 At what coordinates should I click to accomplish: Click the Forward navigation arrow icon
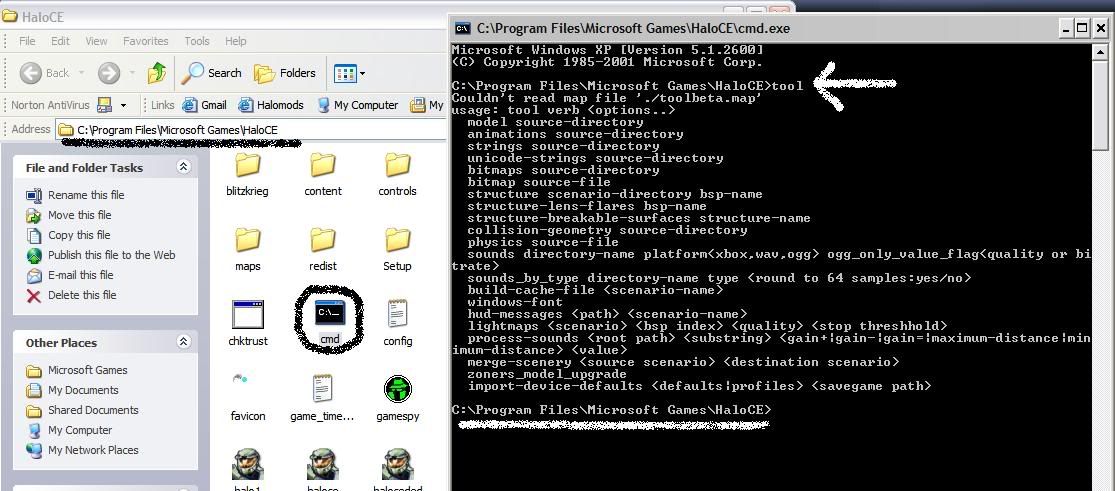click(108, 73)
